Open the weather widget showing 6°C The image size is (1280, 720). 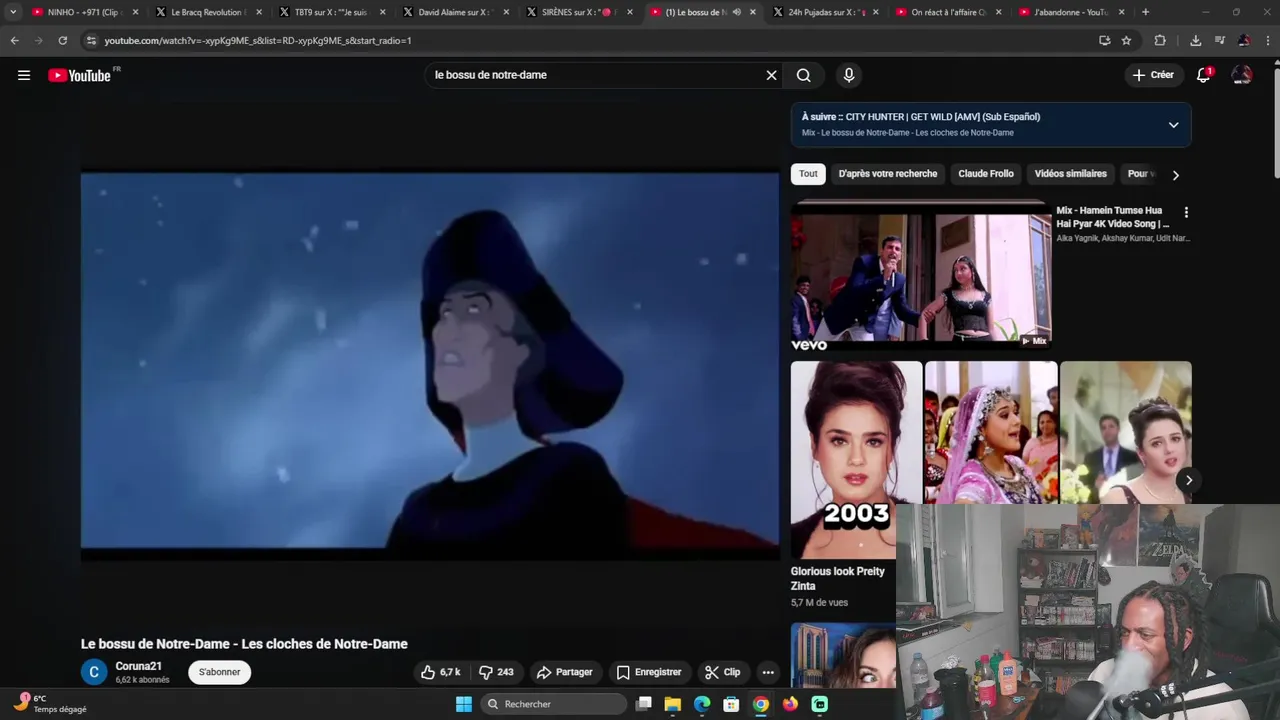[50, 703]
